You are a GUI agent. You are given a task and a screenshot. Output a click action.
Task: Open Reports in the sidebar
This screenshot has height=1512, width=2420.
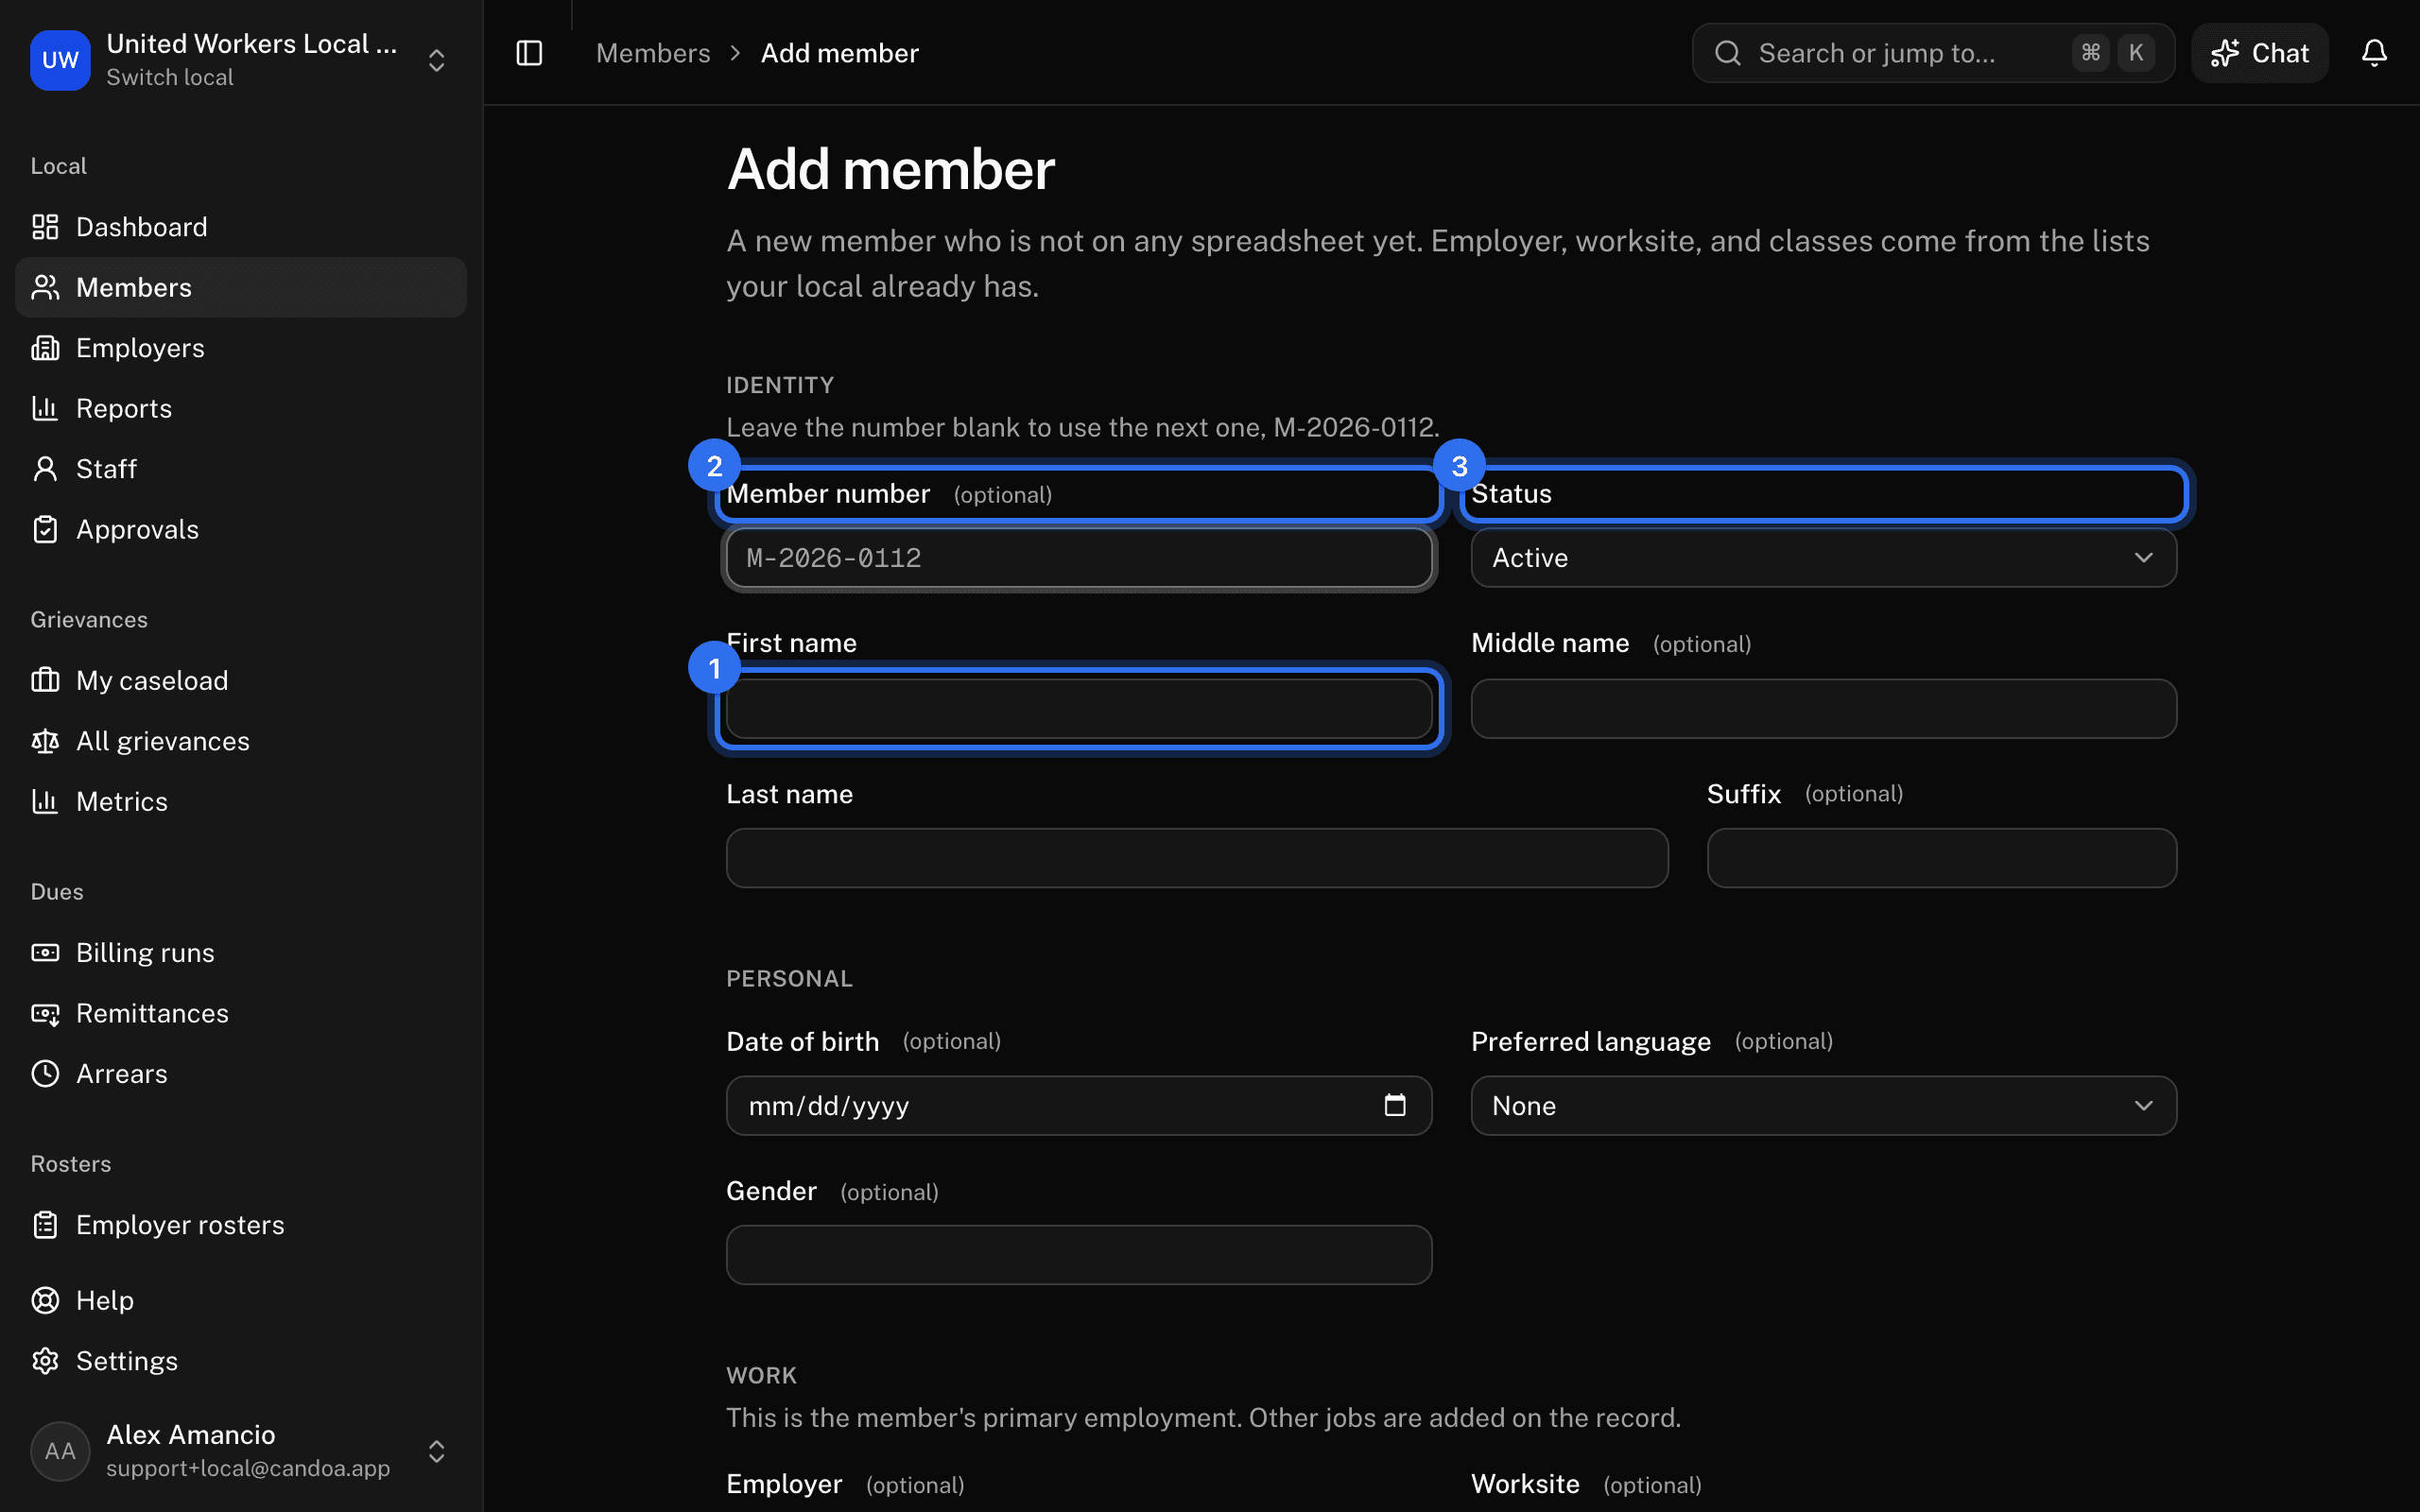(x=241, y=408)
